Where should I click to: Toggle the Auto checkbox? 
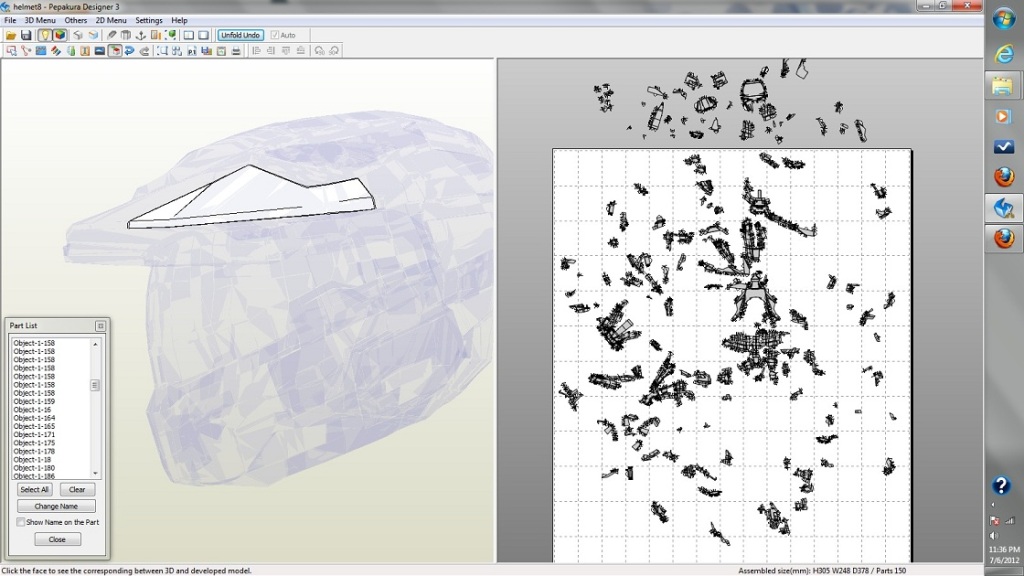tap(275, 35)
